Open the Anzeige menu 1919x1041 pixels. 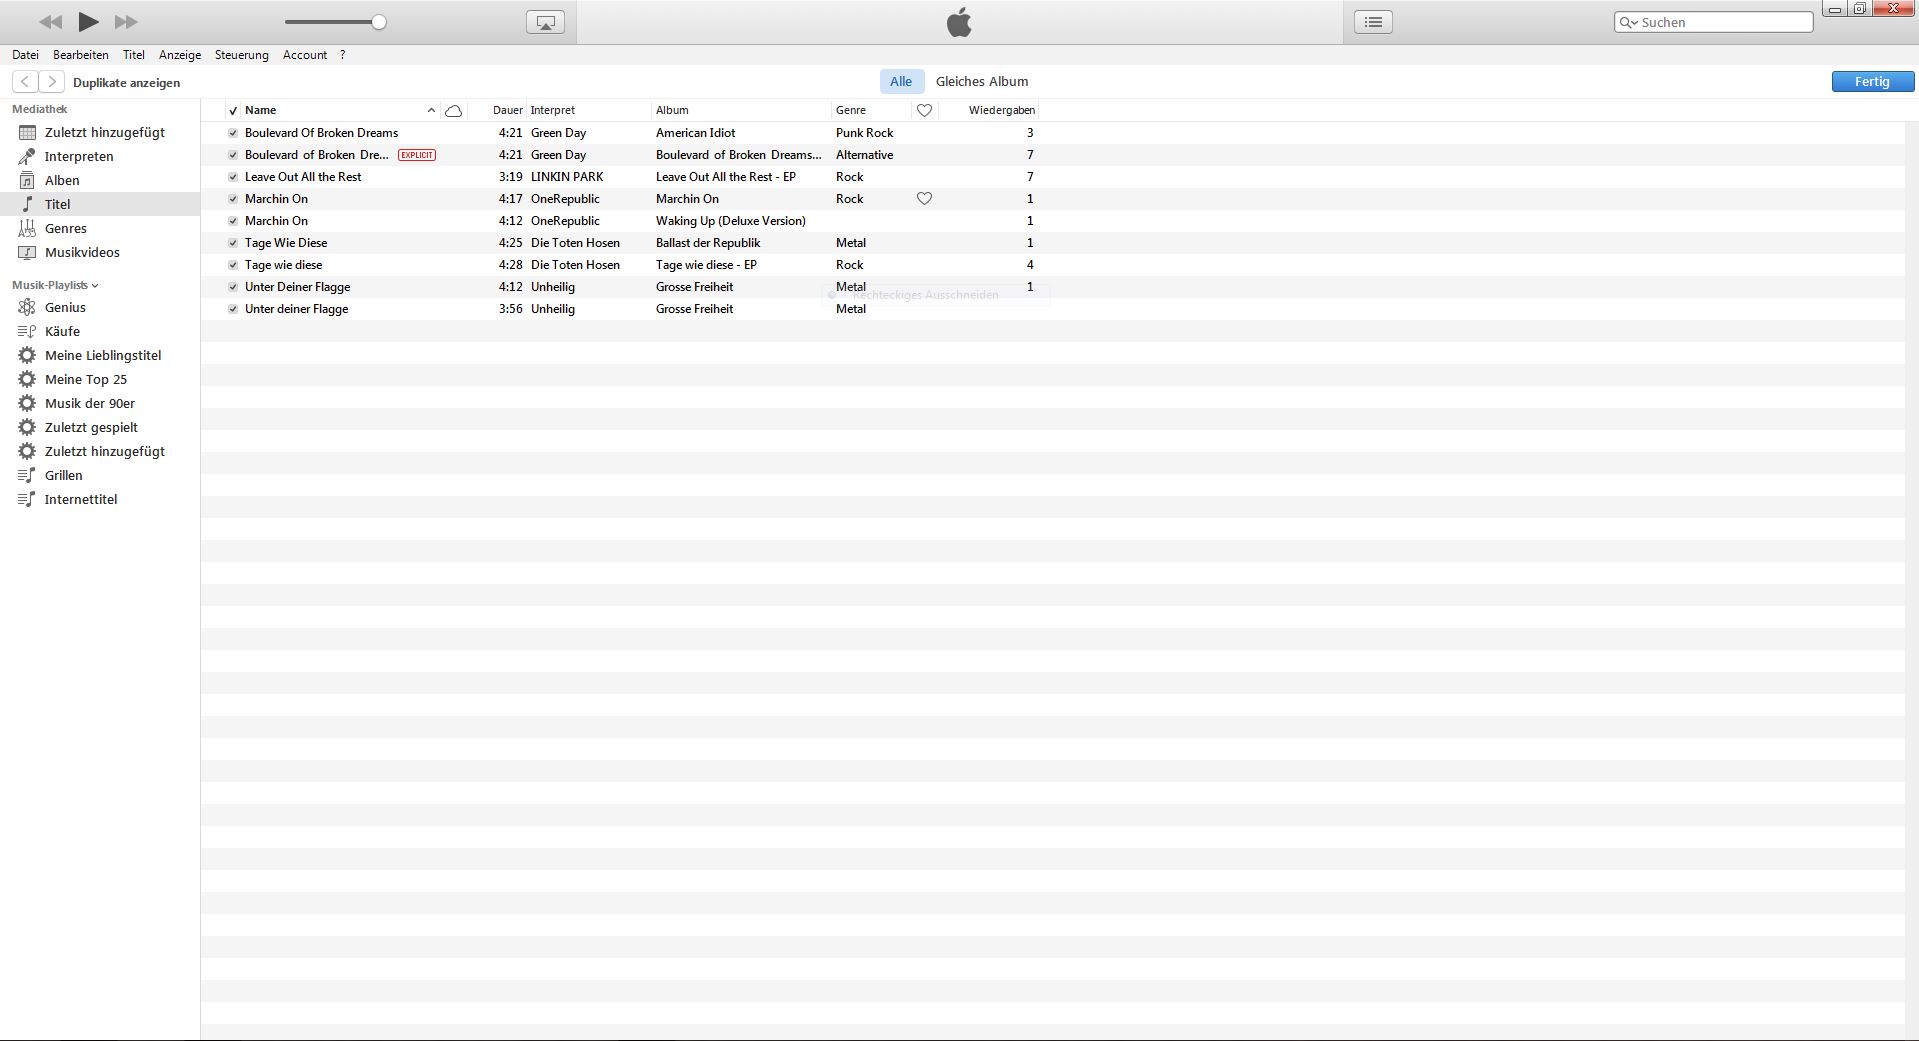180,55
